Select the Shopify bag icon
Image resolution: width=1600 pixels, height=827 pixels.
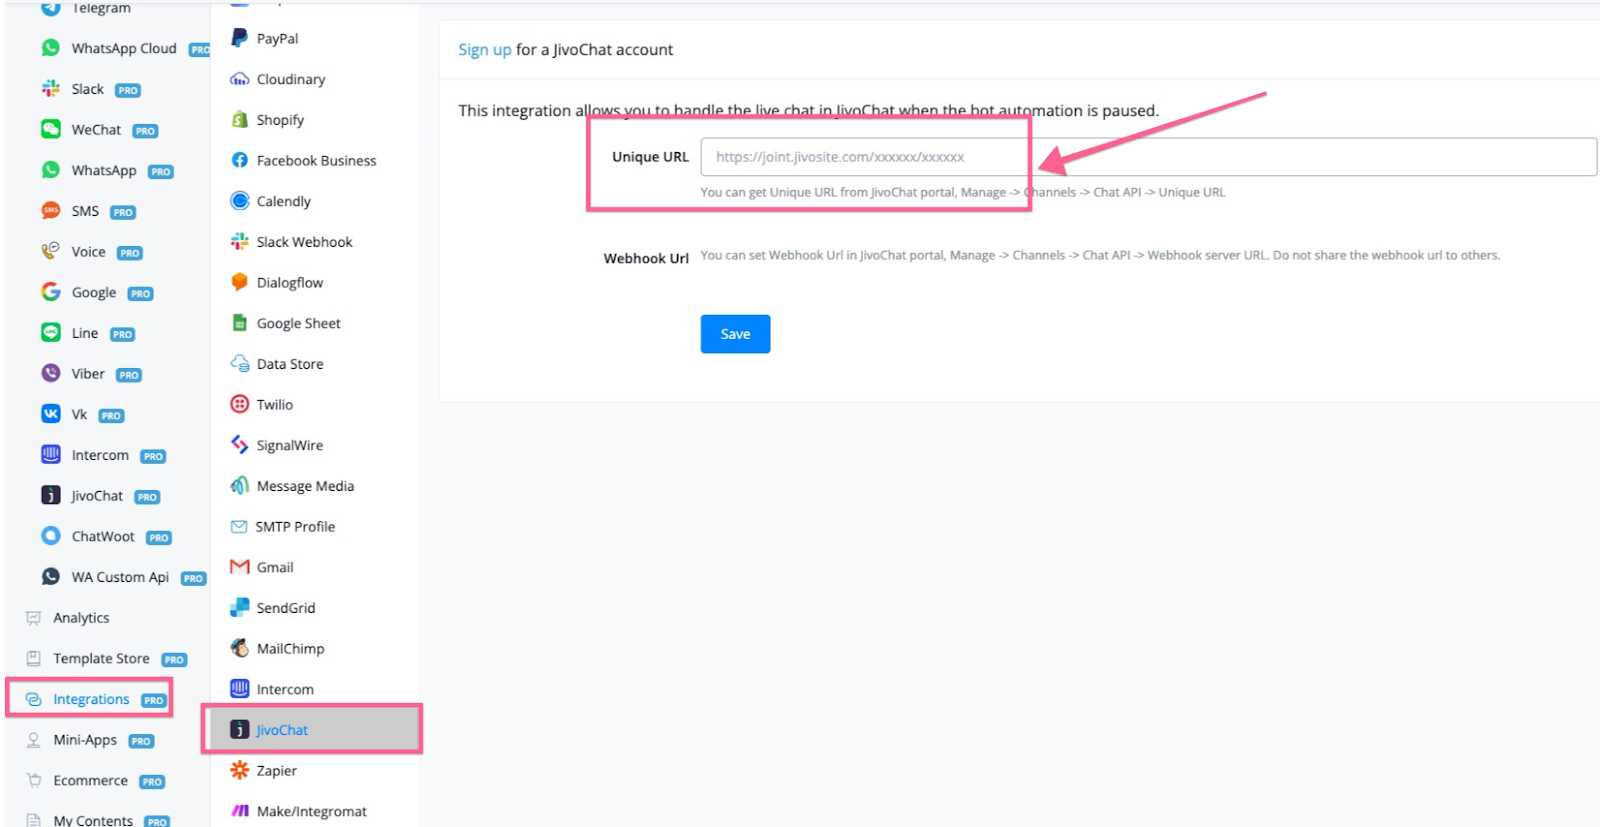(239, 119)
